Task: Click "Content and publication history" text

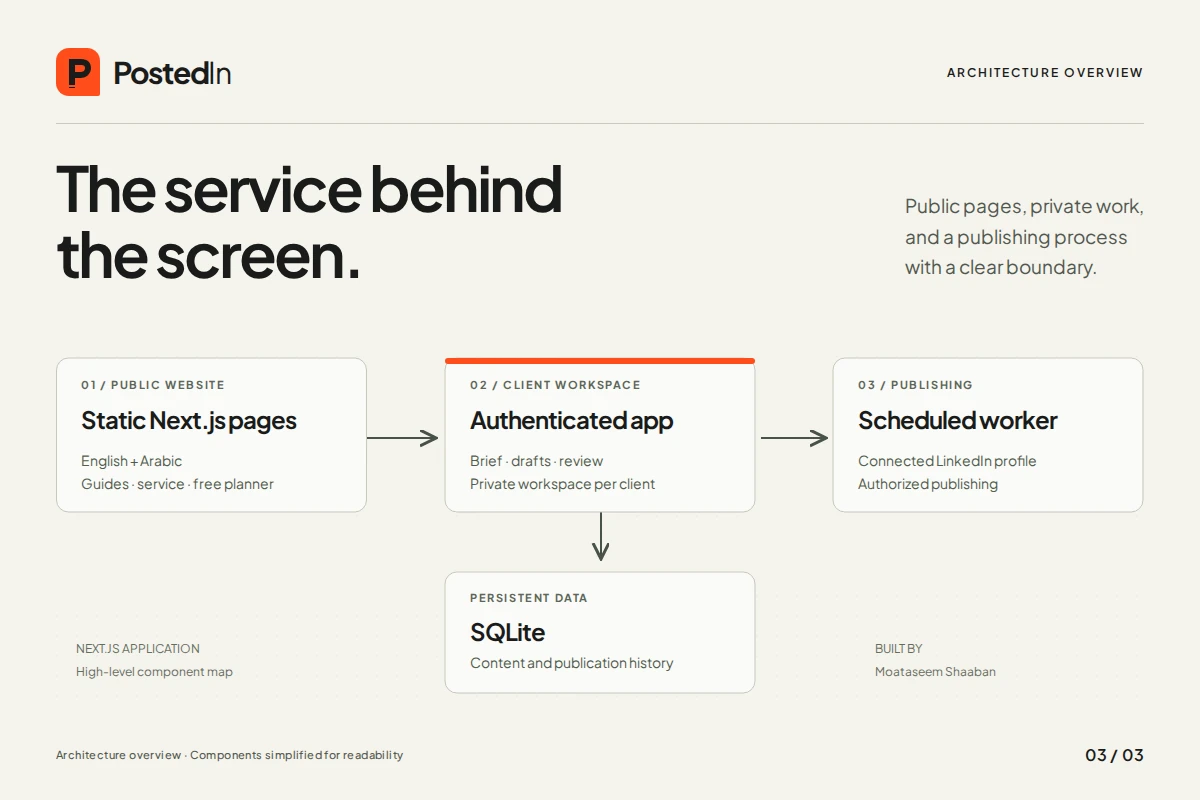Action: point(572,663)
